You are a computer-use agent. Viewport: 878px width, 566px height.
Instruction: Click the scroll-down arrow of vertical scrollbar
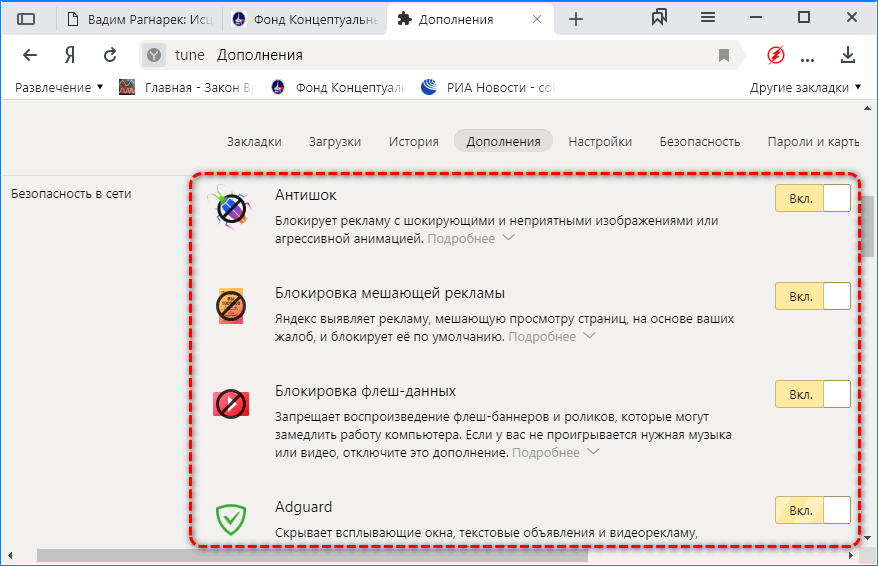[x=867, y=538]
